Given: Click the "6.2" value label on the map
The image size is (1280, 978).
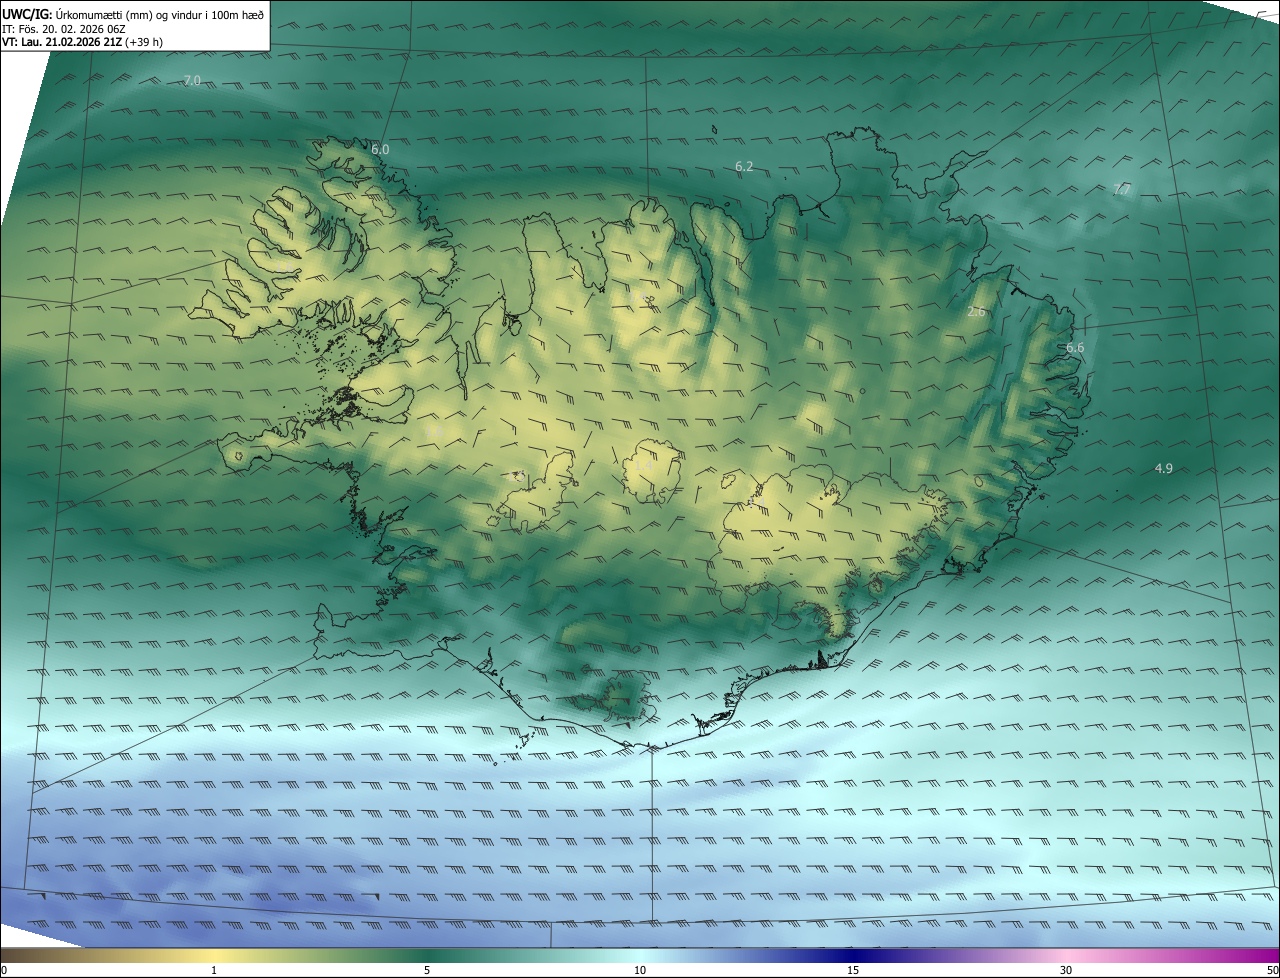Looking at the screenshot, I should (x=744, y=167).
